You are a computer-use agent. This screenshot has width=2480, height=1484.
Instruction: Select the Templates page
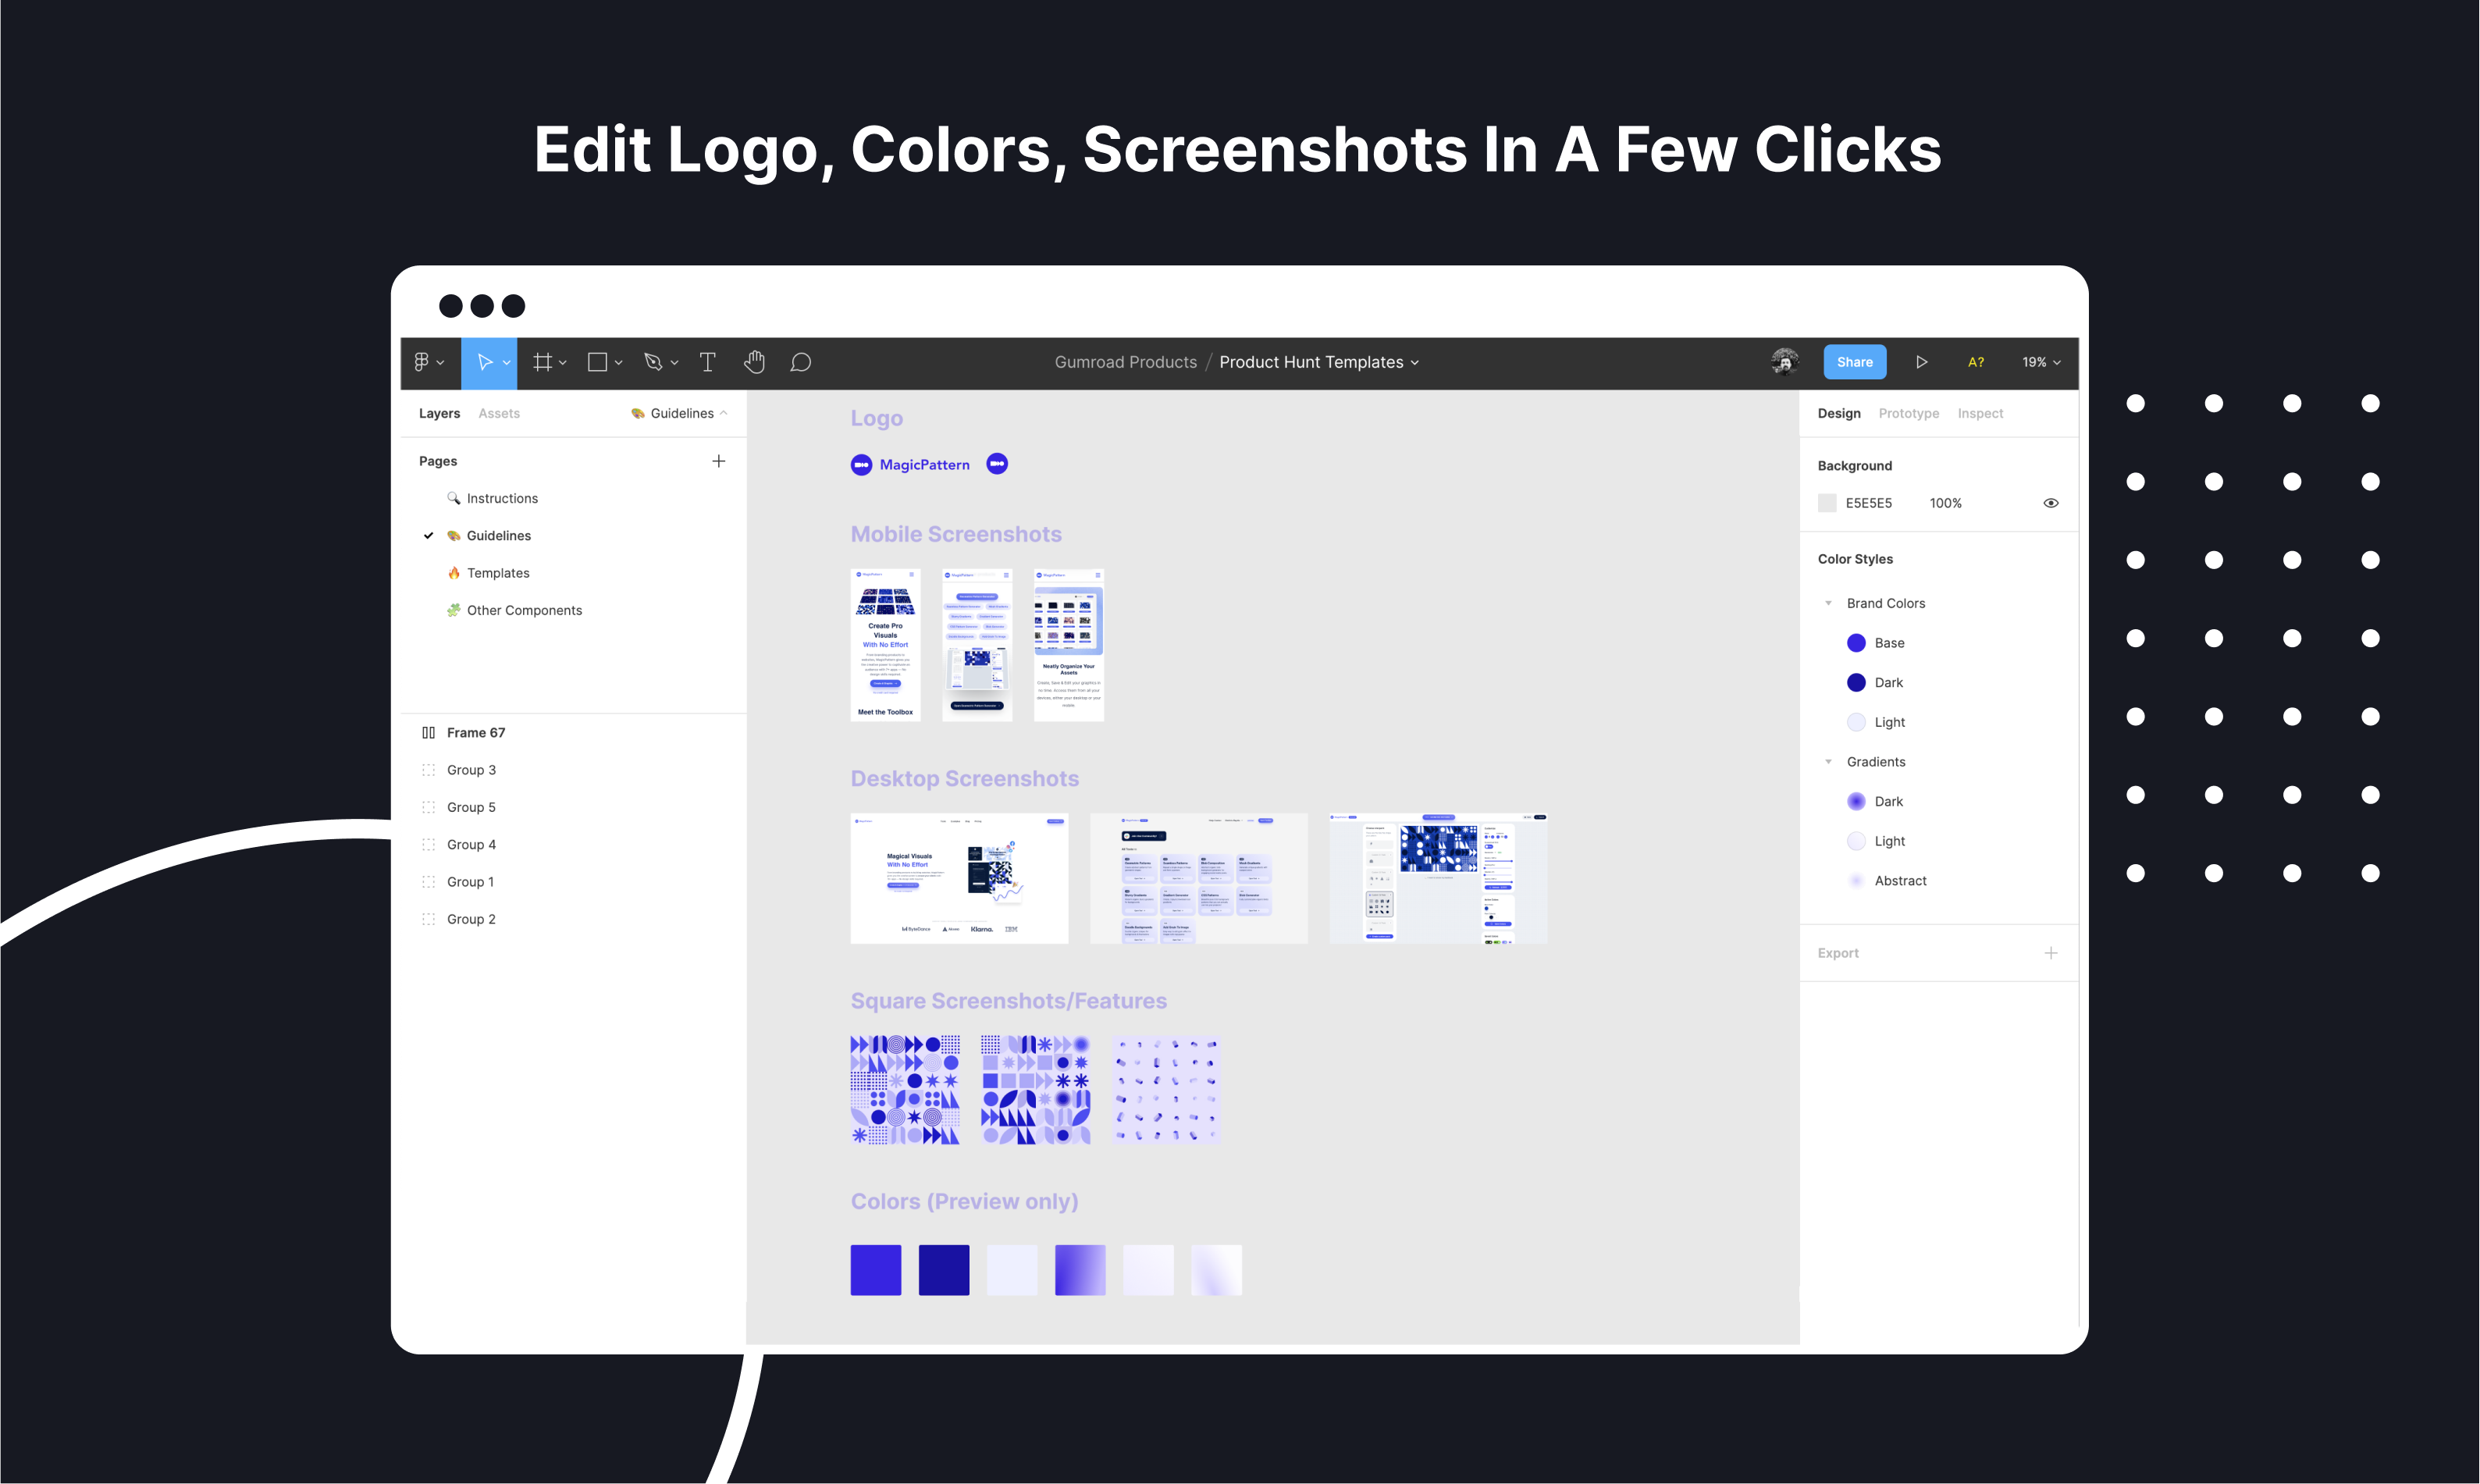click(x=498, y=573)
